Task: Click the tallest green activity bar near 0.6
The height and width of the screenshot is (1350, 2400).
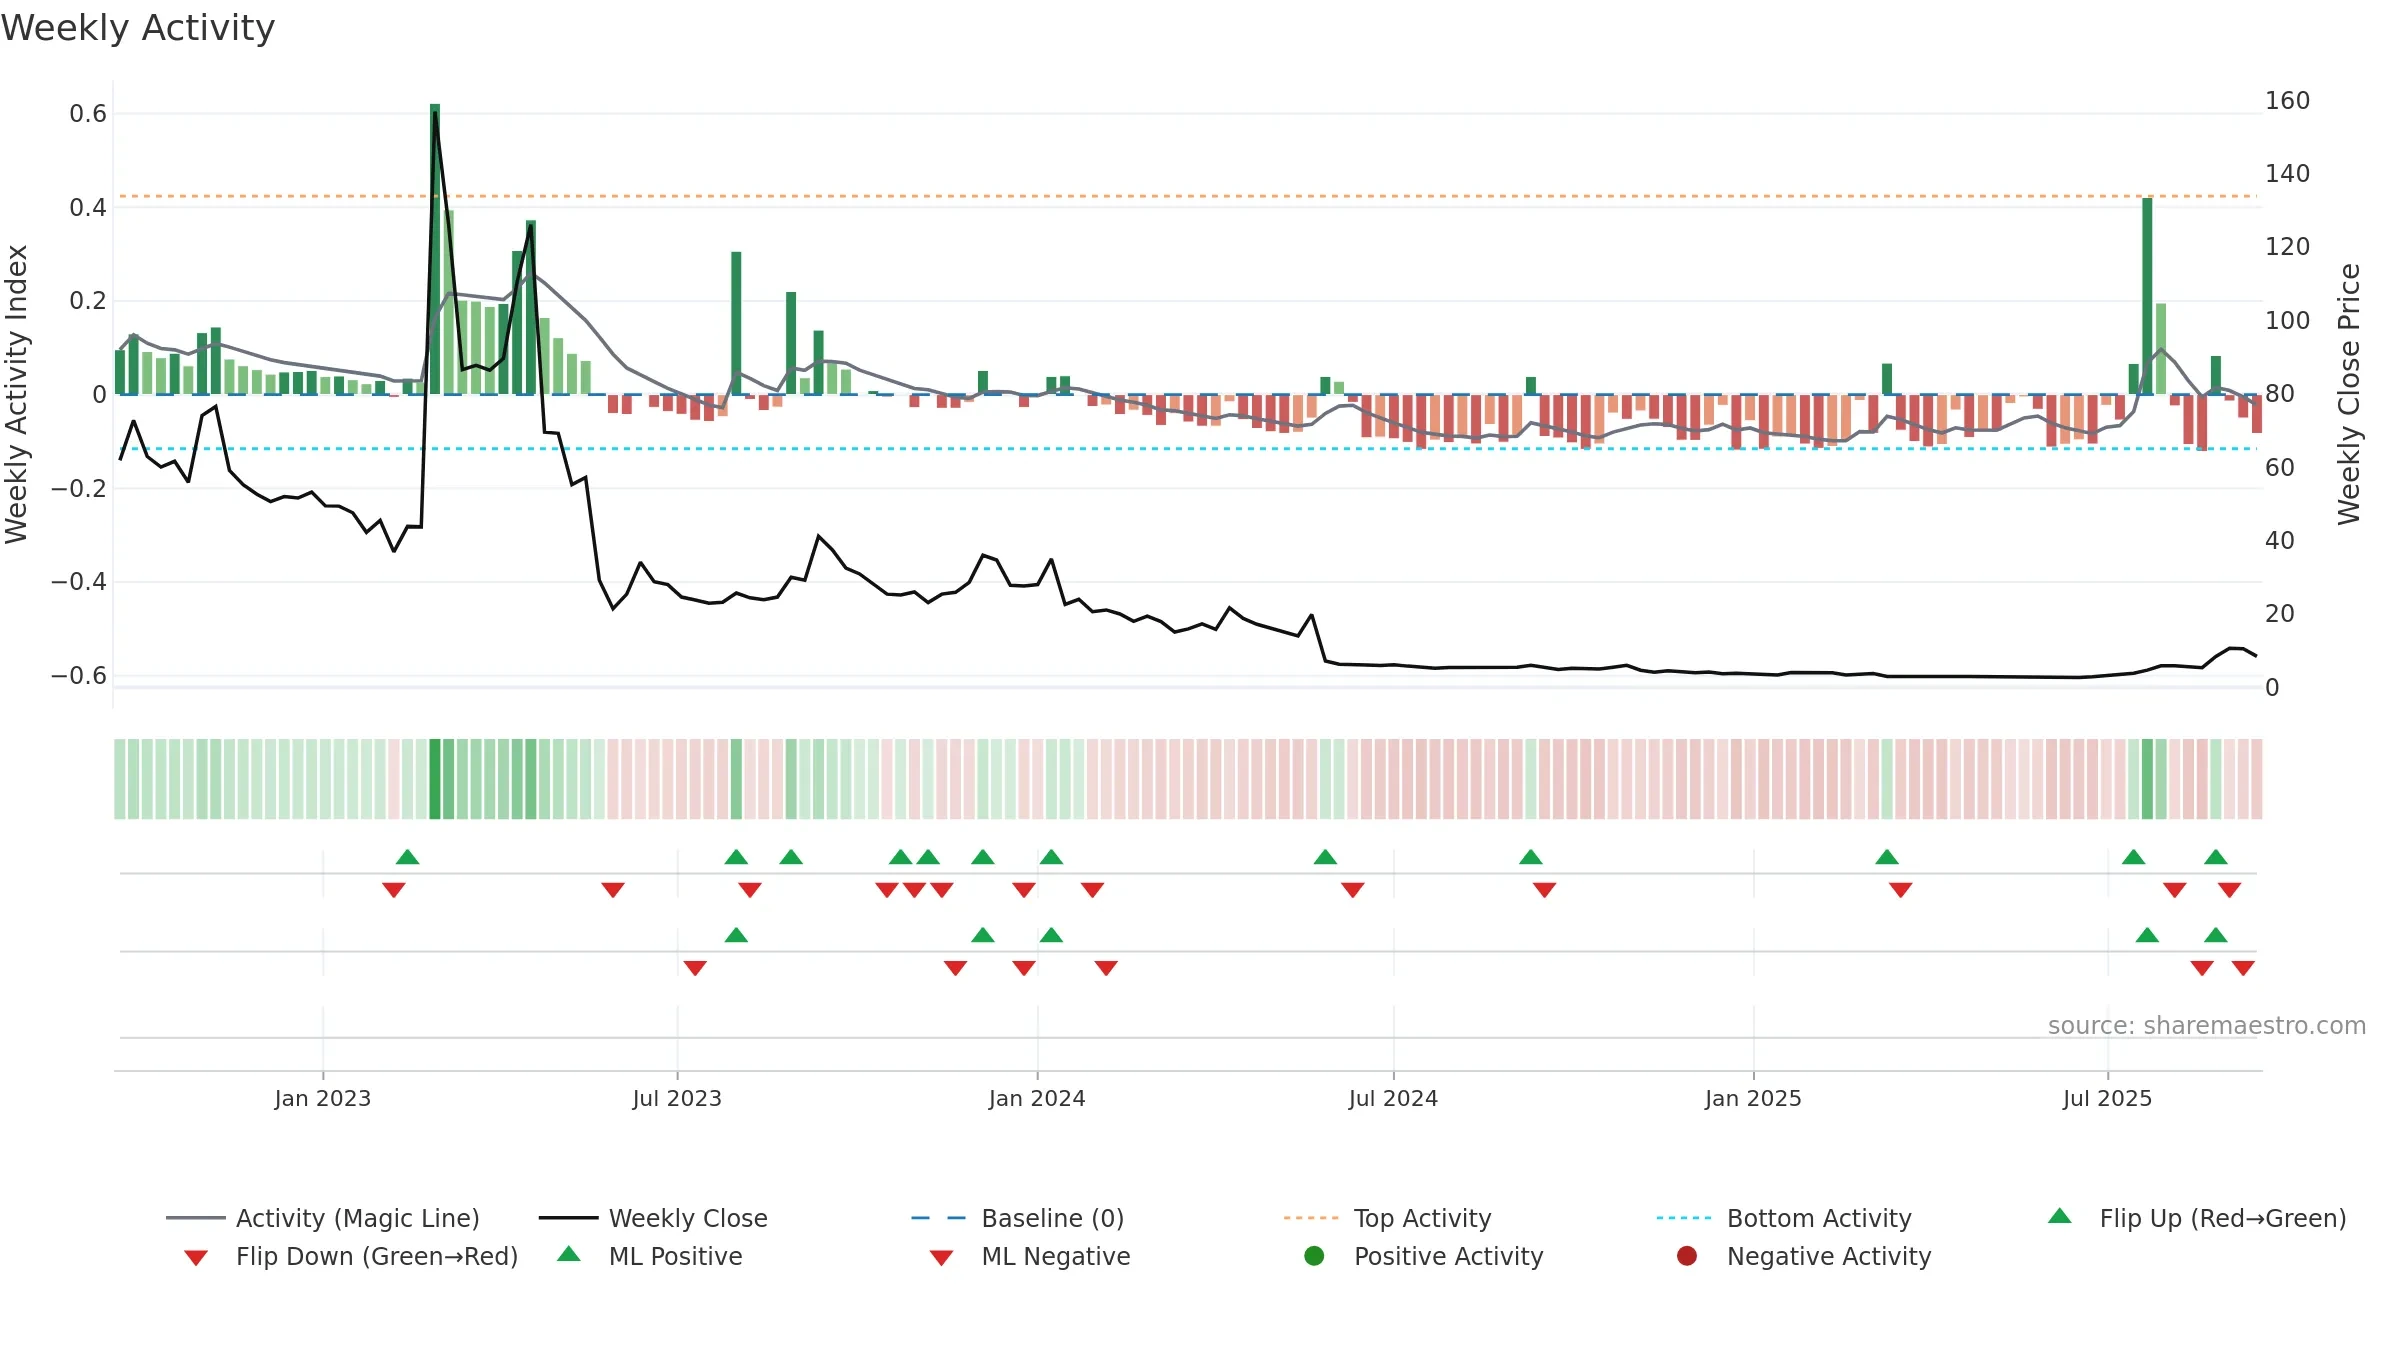Action: tap(435, 249)
